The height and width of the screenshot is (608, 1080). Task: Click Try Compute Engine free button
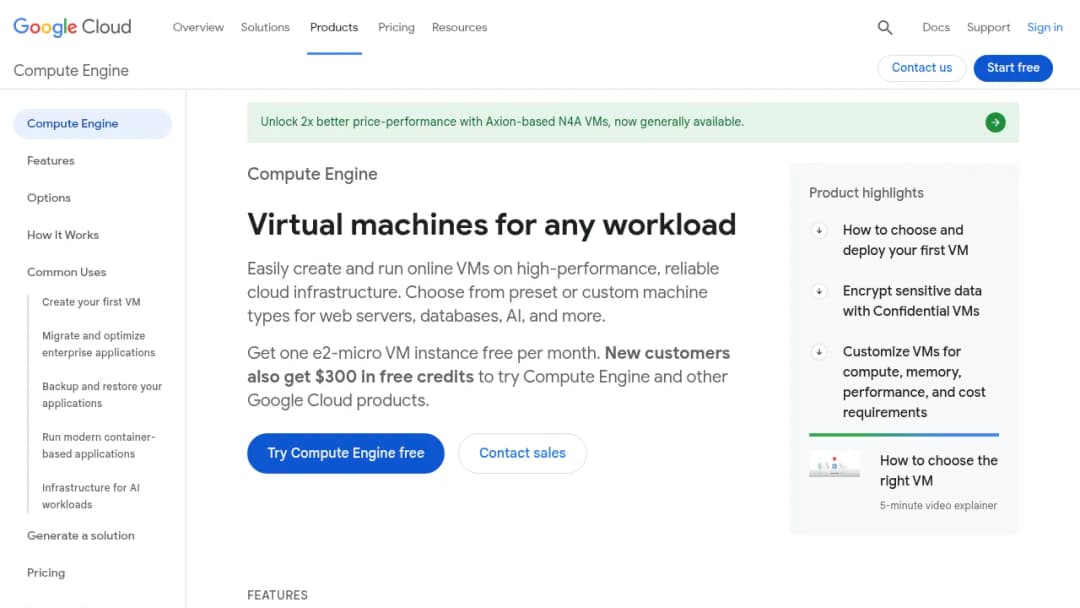coord(346,453)
